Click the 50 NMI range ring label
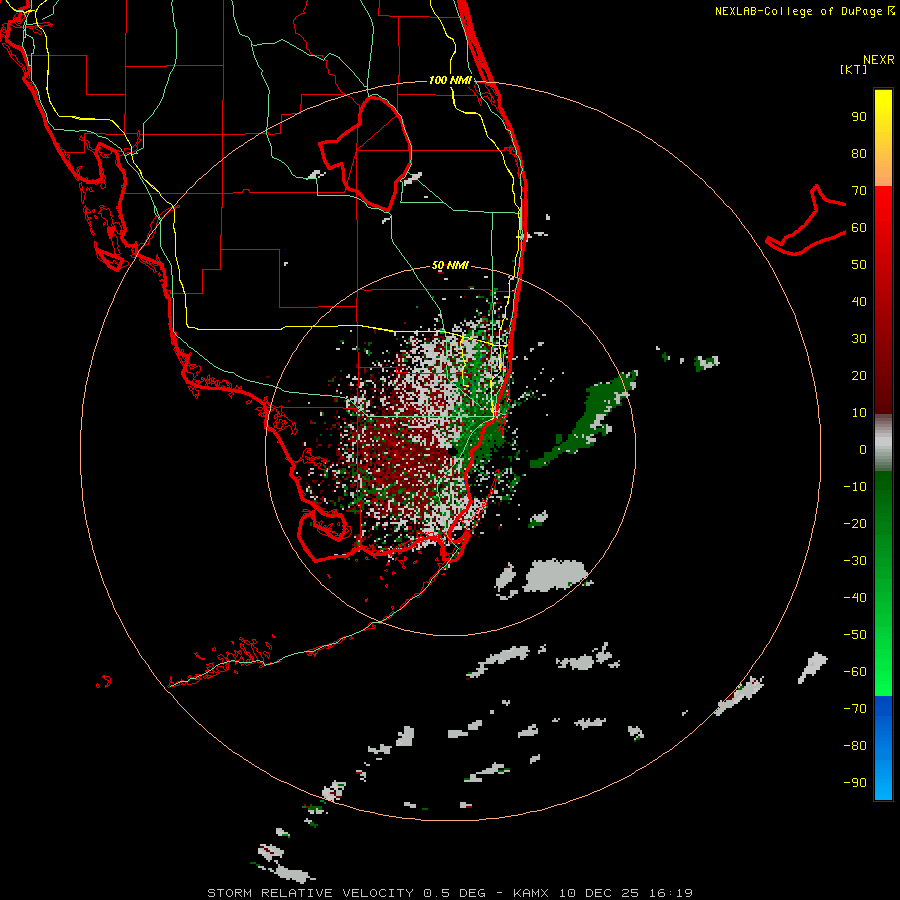 pyautogui.click(x=450, y=265)
